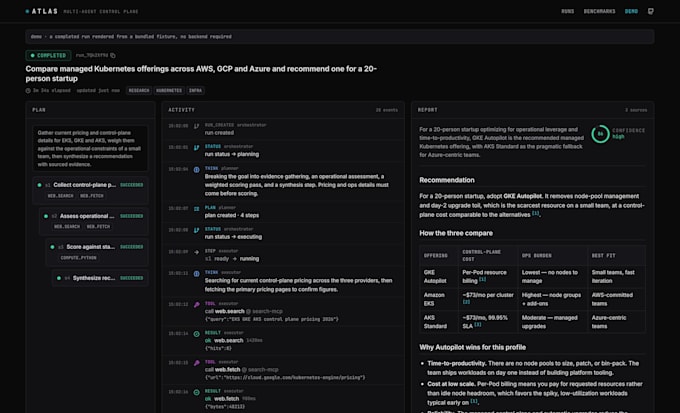Click the confidence ring gauge in the report

[x=600, y=134]
